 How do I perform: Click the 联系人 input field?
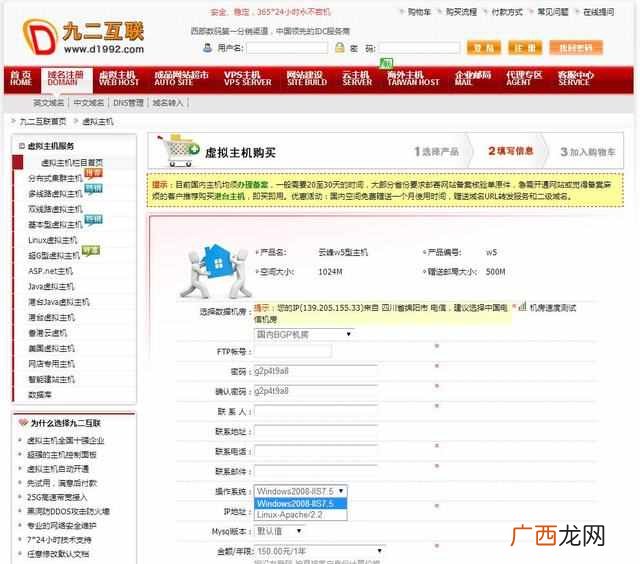point(316,411)
